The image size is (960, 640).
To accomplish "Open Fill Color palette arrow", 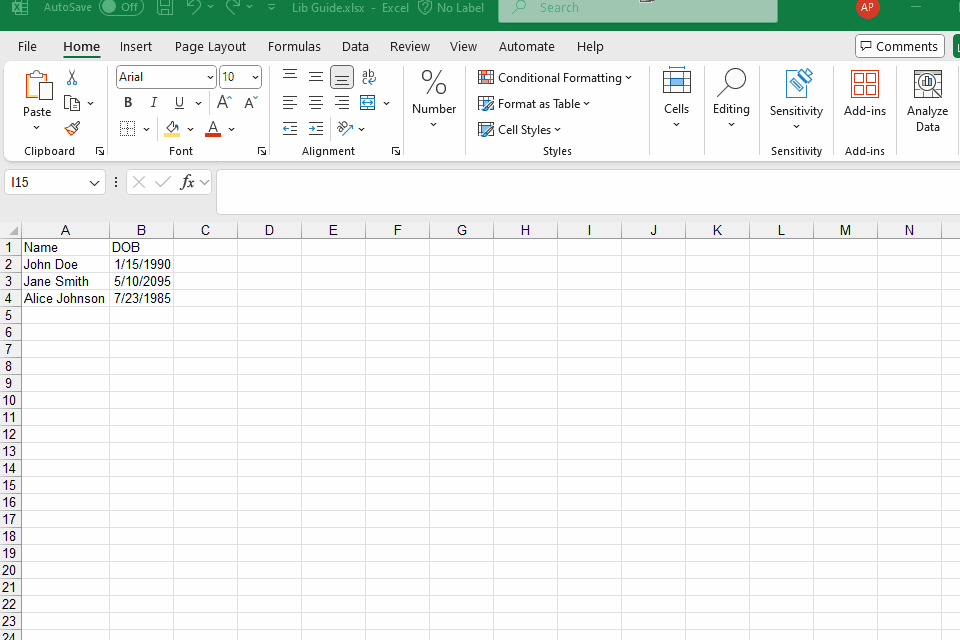I will (190, 129).
